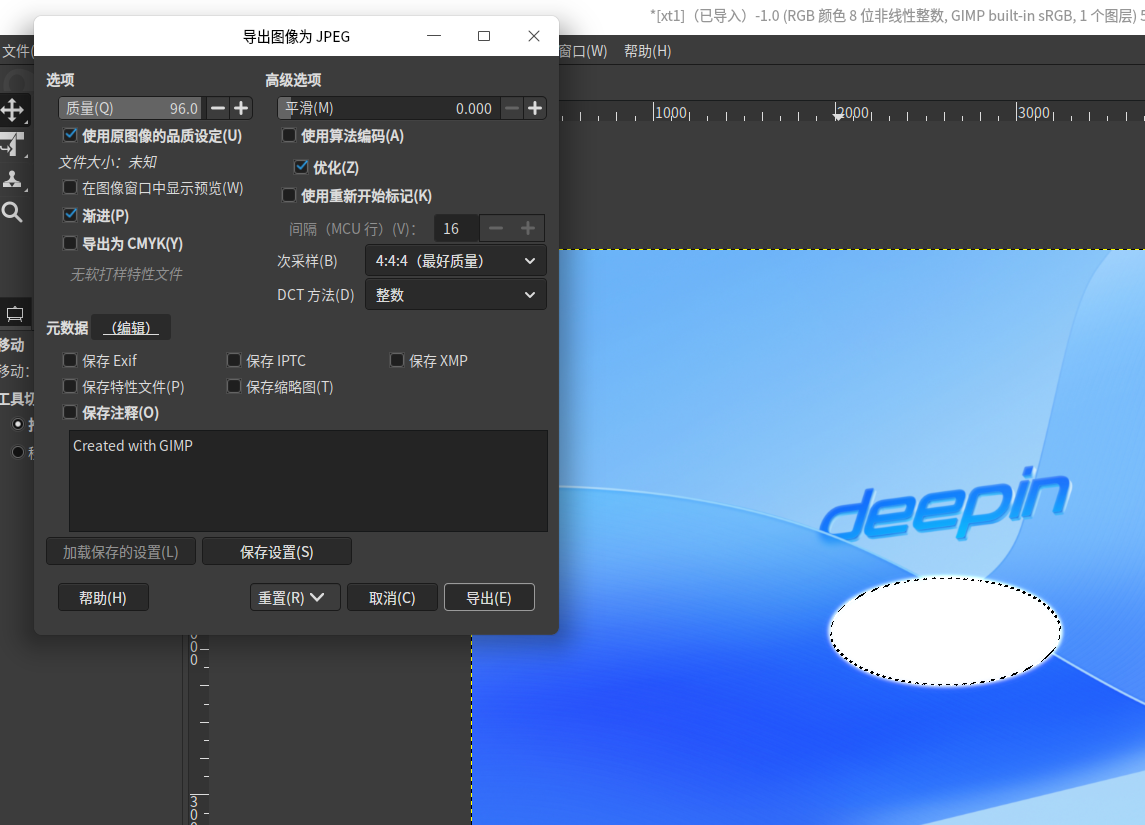Image resolution: width=1145 pixels, height=825 pixels.
Task: Check the 保存注释(O) option
Action: 70,412
